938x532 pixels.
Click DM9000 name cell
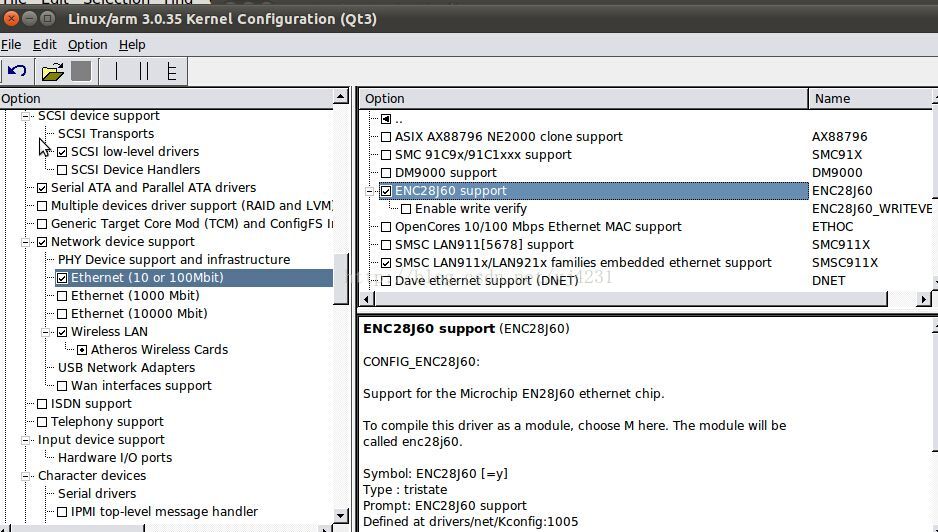pyautogui.click(x=838, y=173)
